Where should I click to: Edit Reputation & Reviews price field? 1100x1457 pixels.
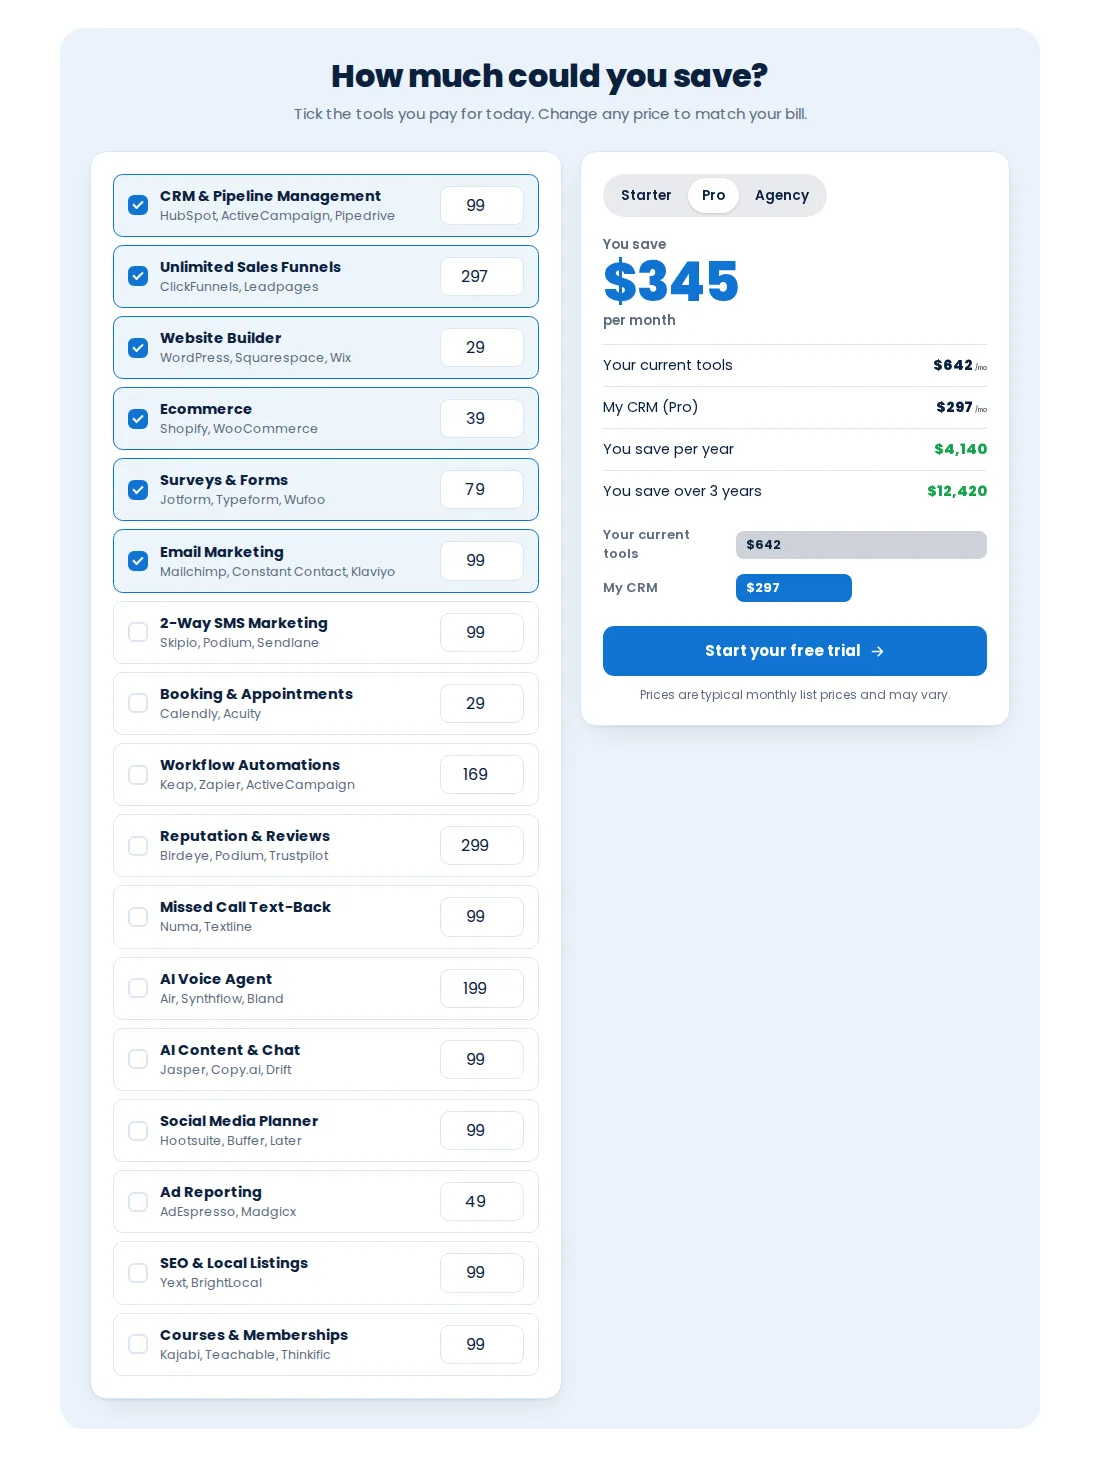(482, 845)
